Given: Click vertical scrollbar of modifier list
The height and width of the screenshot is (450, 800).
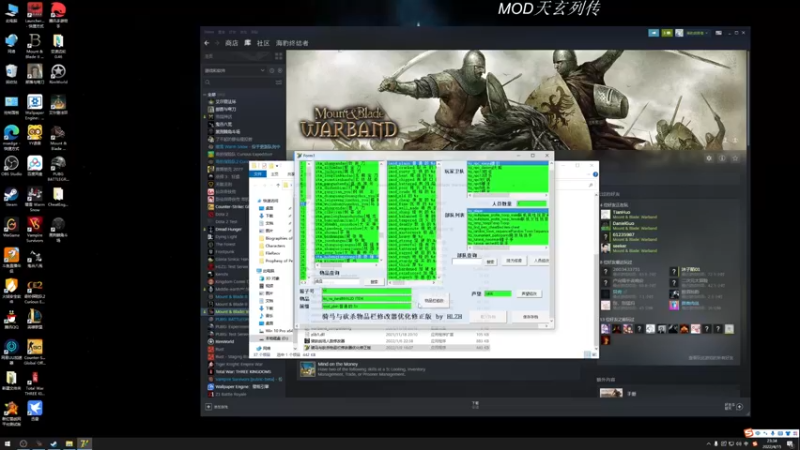Looking at the screenshot, I should [x=438, y=219].
